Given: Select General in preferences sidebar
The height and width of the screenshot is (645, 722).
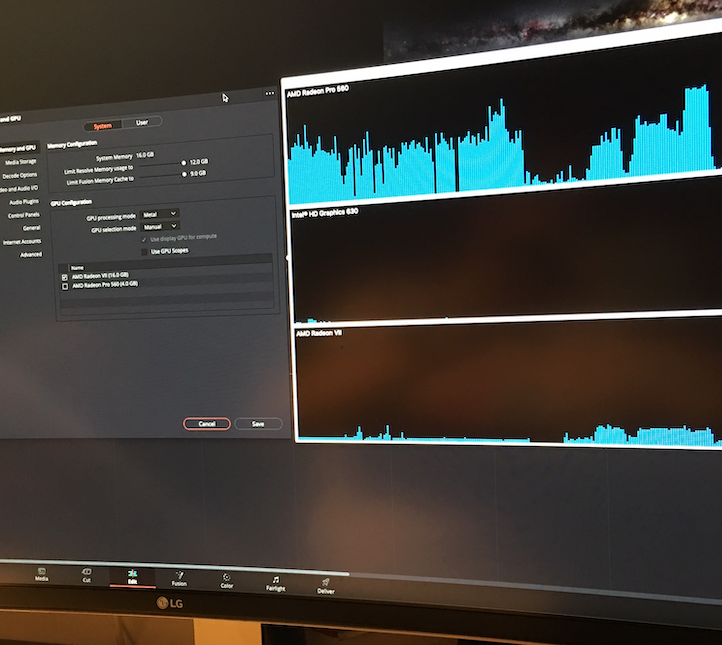Looking at the screenshot, I should [31, 228].
